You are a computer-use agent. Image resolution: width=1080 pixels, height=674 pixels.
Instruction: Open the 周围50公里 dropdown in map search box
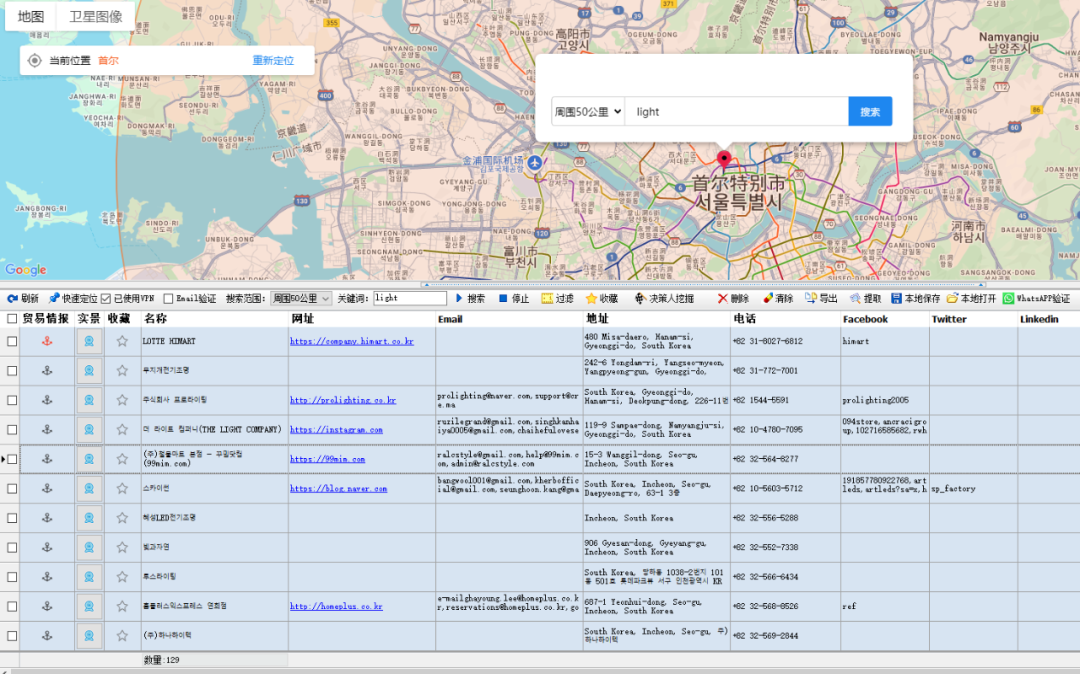[x=588, y=112]
